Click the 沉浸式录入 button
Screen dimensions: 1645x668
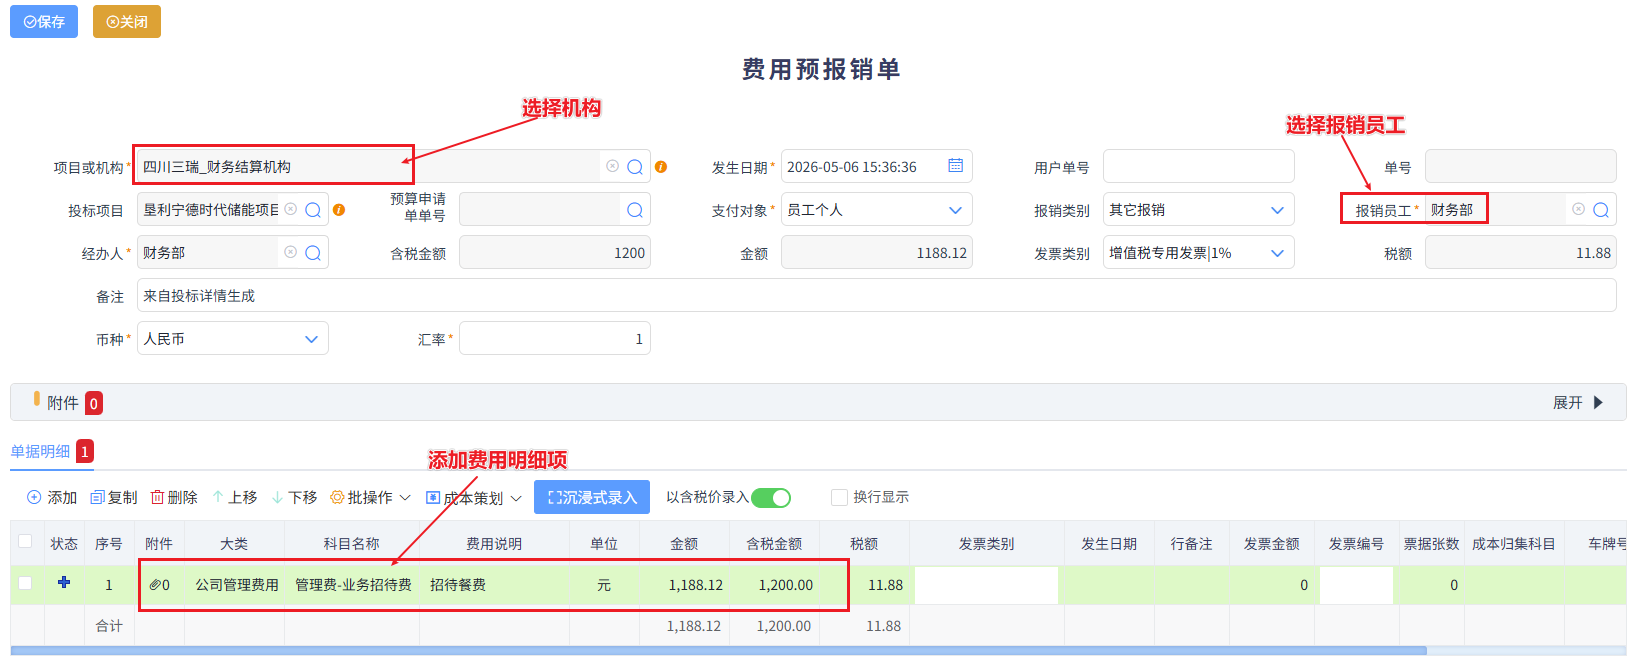tap(592, 497)
